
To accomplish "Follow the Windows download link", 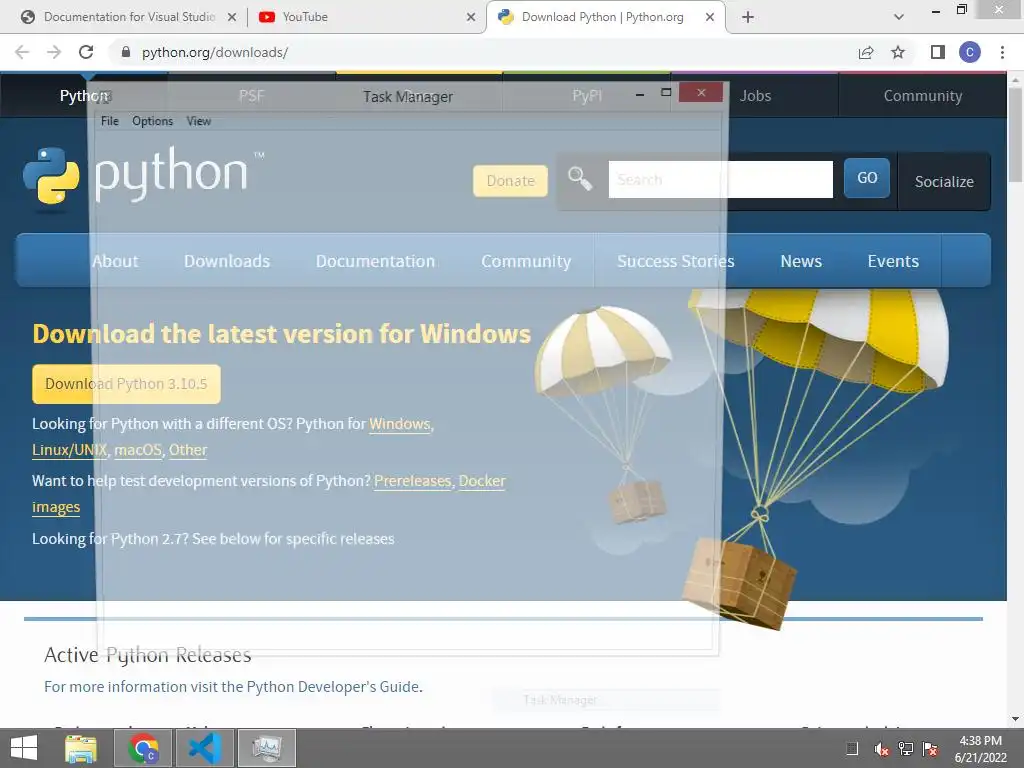I will click(400, 424).
